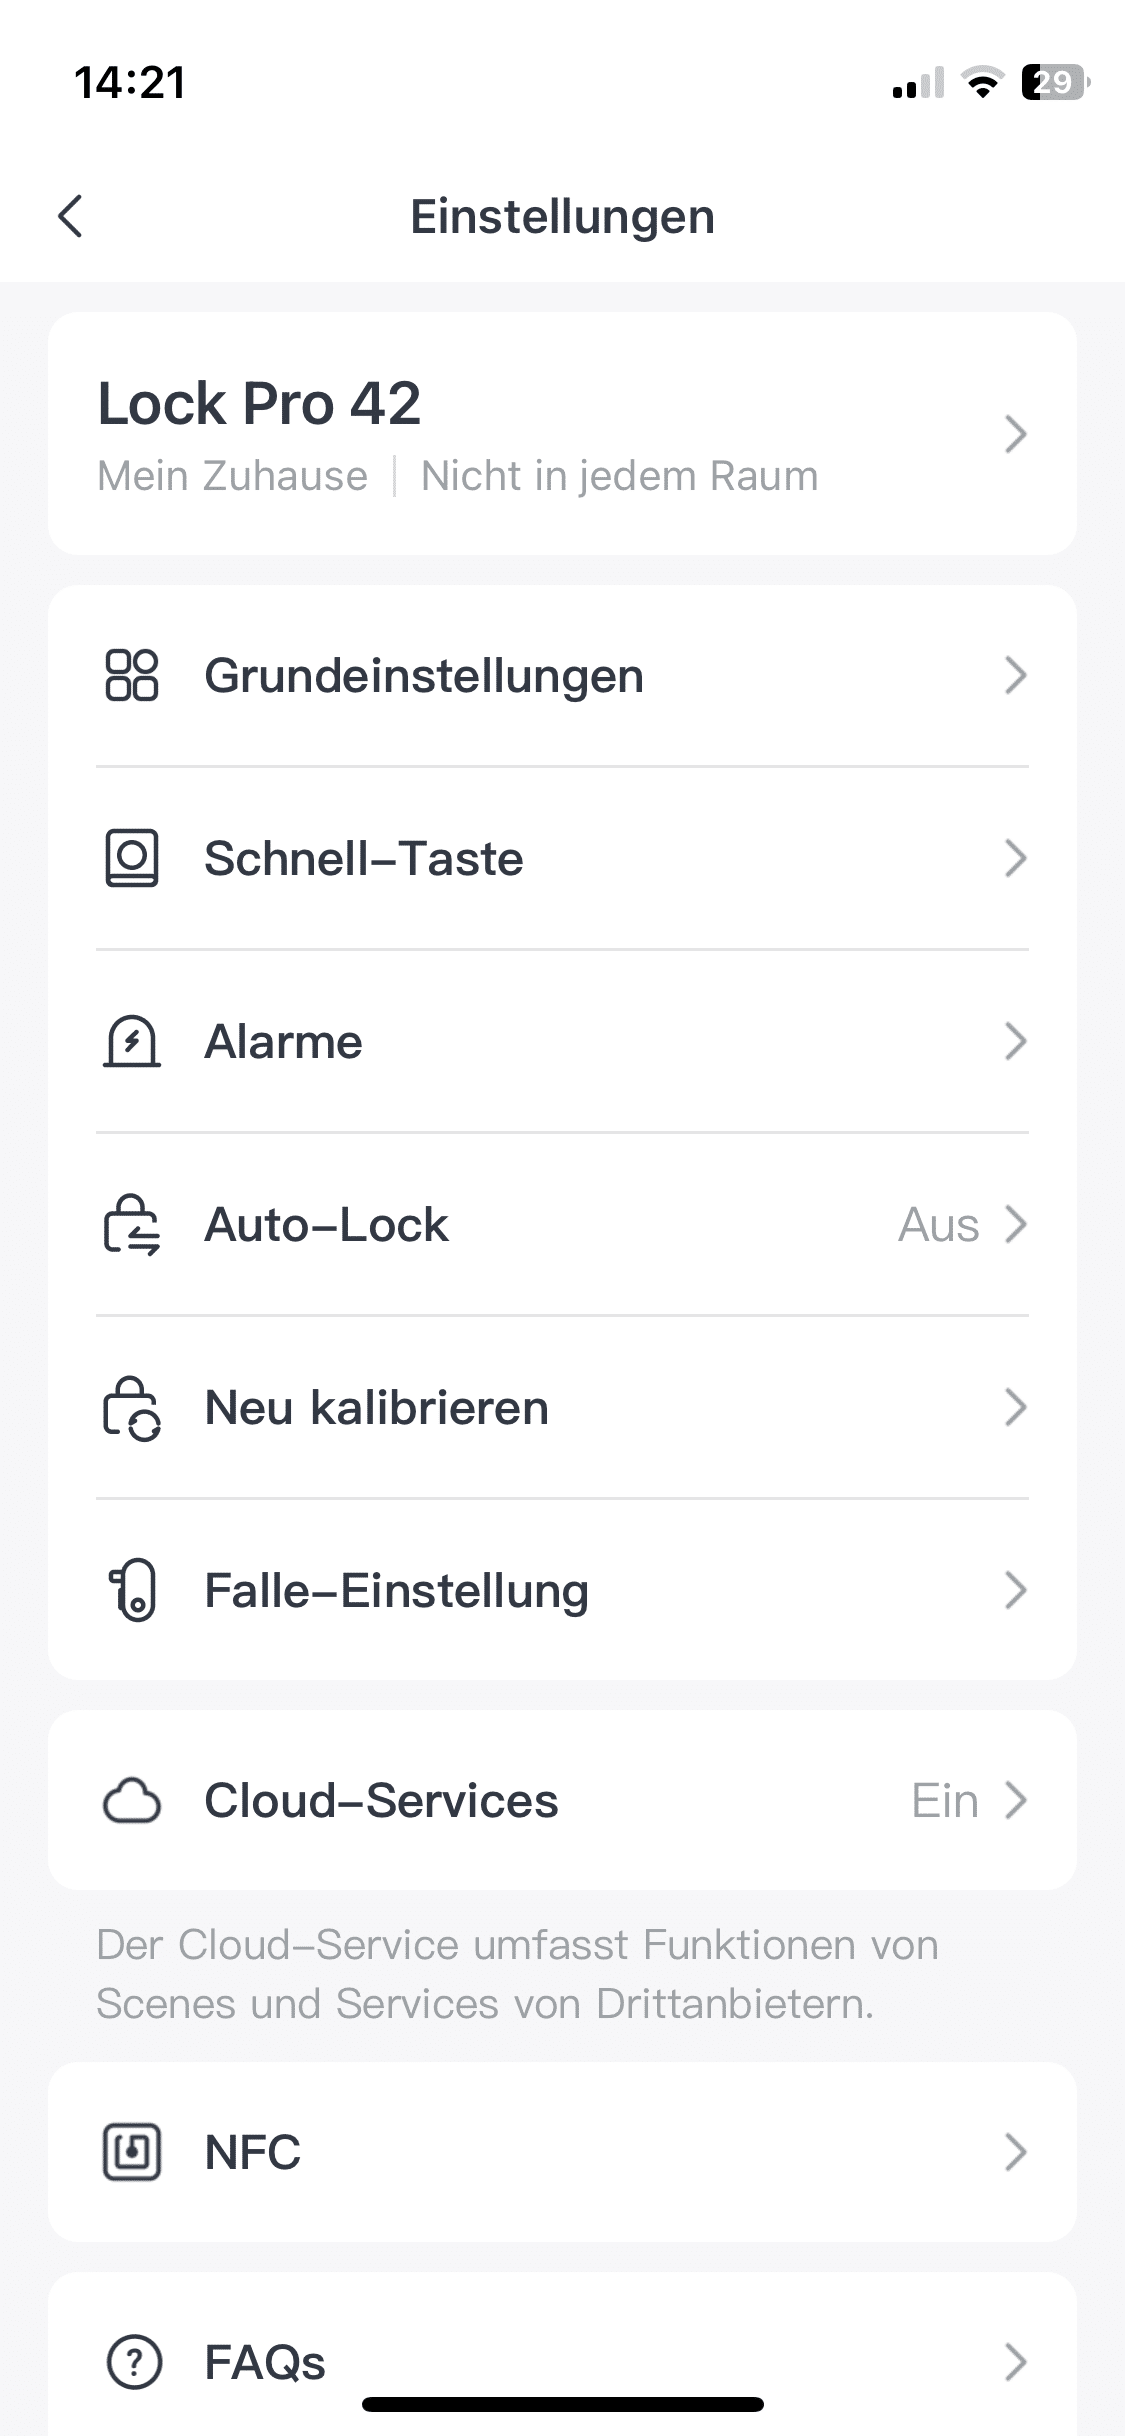Viewport: 1125px width, 2436px height.
Task: Open the Schnell-Taste menu entry
Action: [364, 858]
